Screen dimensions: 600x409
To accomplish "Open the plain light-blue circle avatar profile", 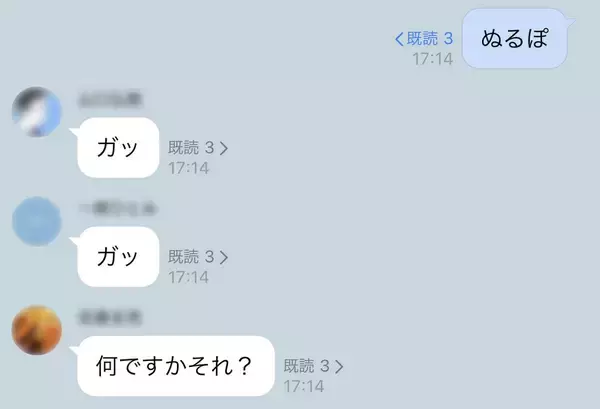I will [x=37, y=221].
